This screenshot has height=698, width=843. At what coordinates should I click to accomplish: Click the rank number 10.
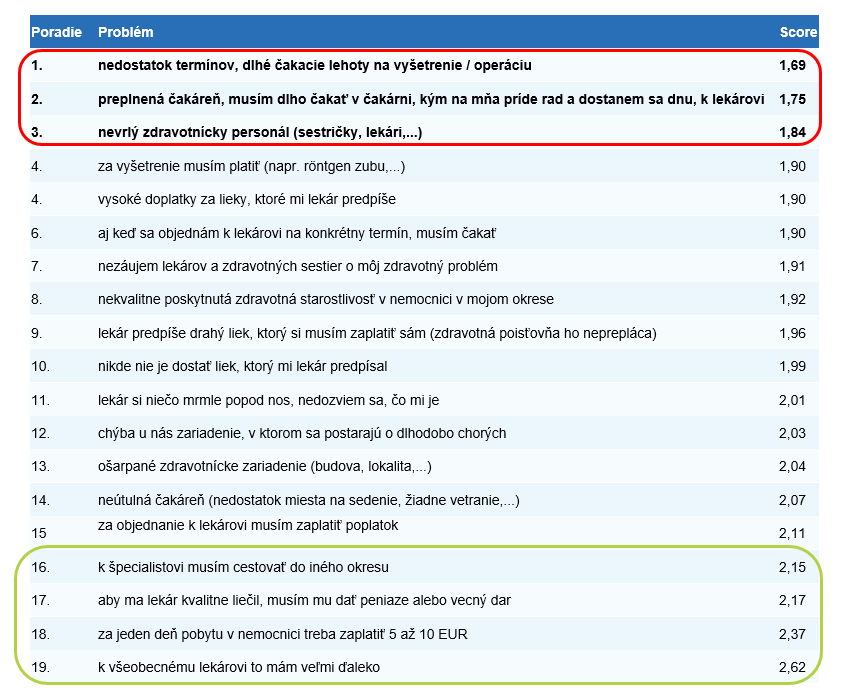coord(40,366)
